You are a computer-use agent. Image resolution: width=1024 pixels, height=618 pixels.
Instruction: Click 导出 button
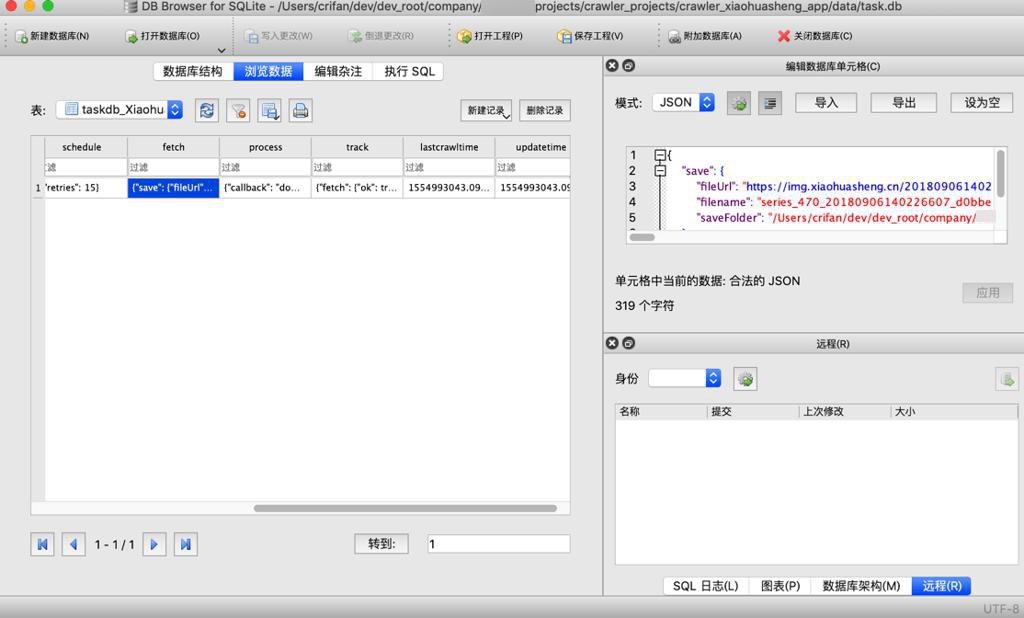click(904, 103)
